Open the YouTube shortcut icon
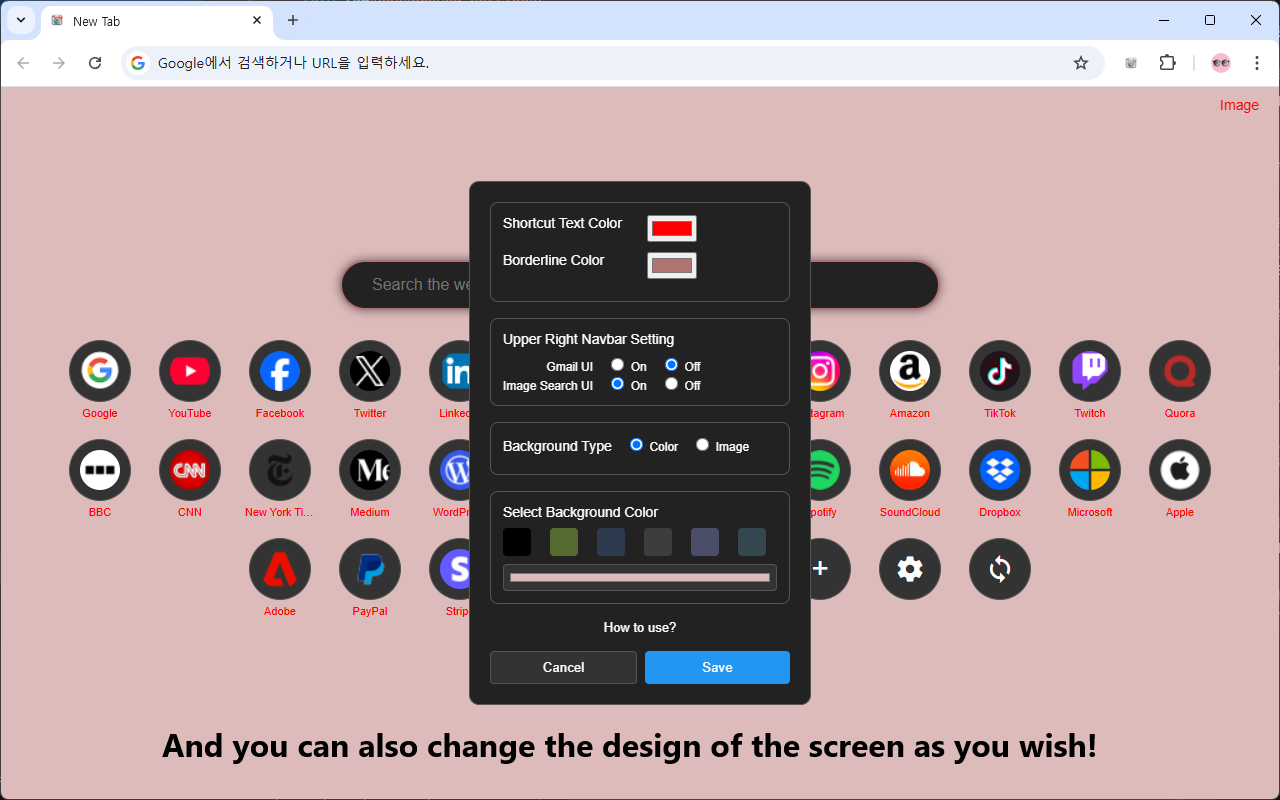Viewport: 1280px width, 800px height. point(190,371)
